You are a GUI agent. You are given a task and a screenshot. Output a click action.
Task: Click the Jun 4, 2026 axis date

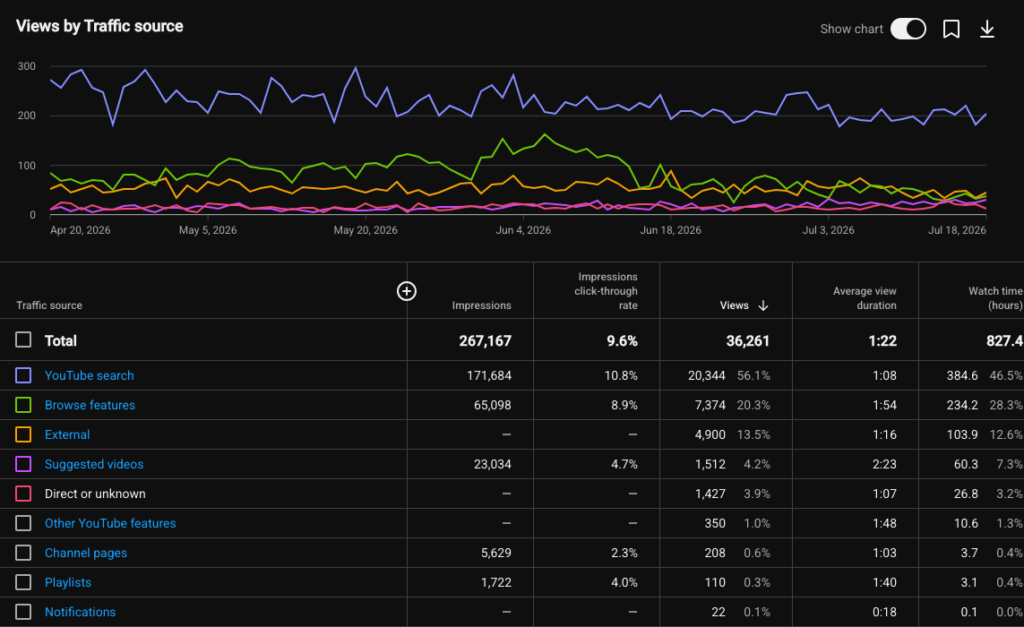point(523,230)
